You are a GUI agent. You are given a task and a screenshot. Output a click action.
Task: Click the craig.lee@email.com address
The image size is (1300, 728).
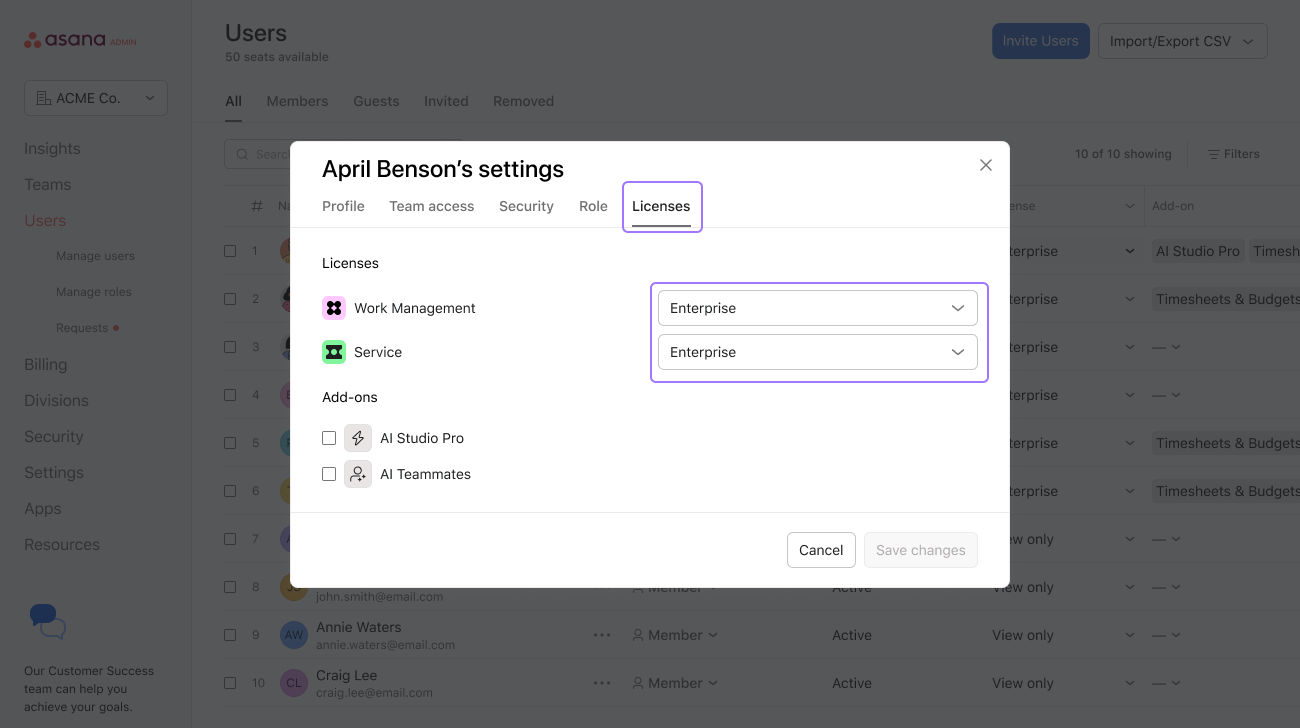pos(374,693)
